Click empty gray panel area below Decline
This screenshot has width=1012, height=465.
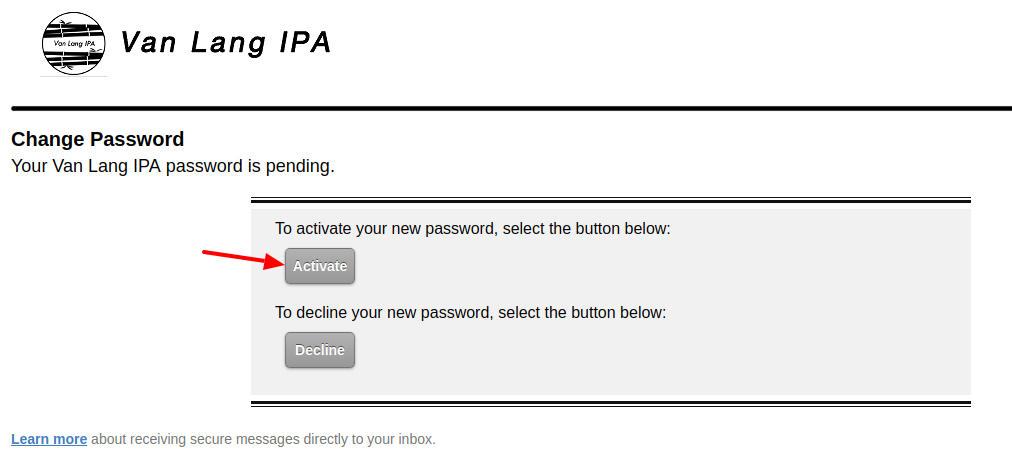[611, 381]
